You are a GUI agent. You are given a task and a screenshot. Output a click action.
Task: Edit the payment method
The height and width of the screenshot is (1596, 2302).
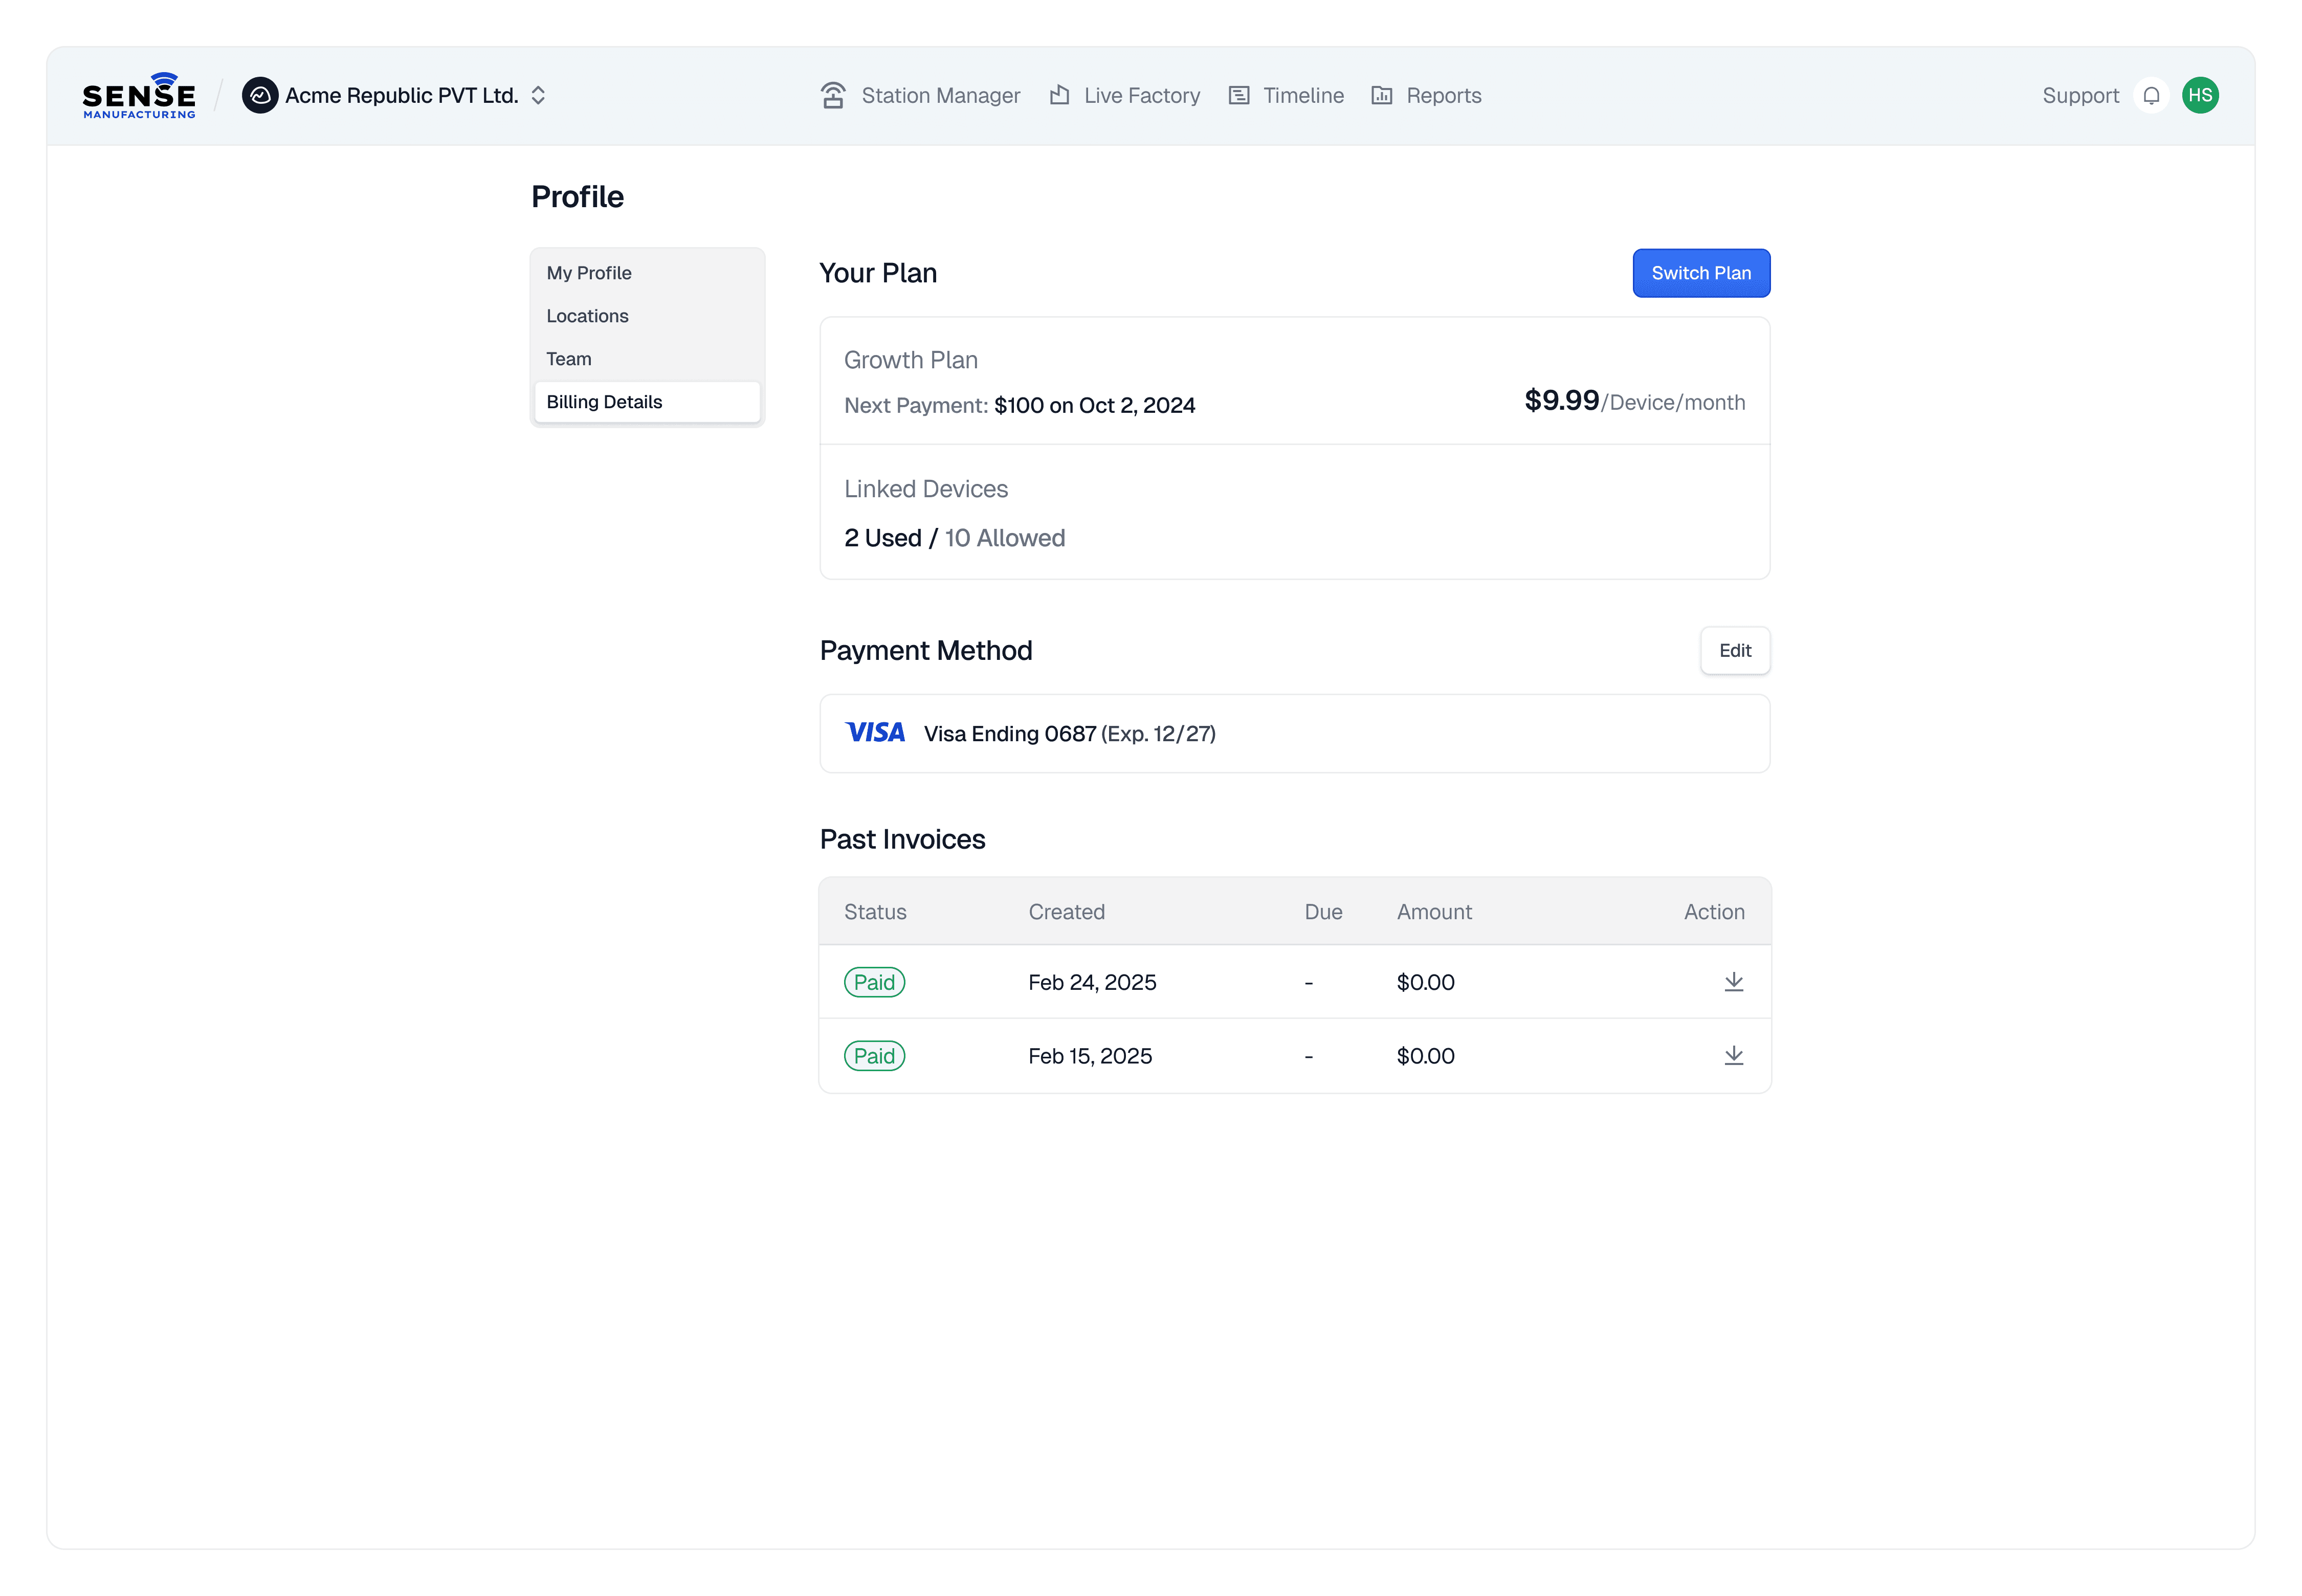point(1734,651)
